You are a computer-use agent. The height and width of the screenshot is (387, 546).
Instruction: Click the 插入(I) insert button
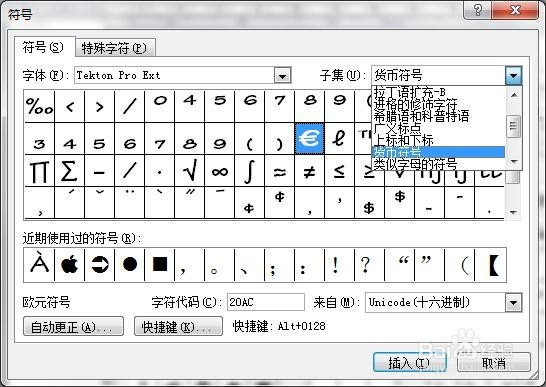click(409, 363)
